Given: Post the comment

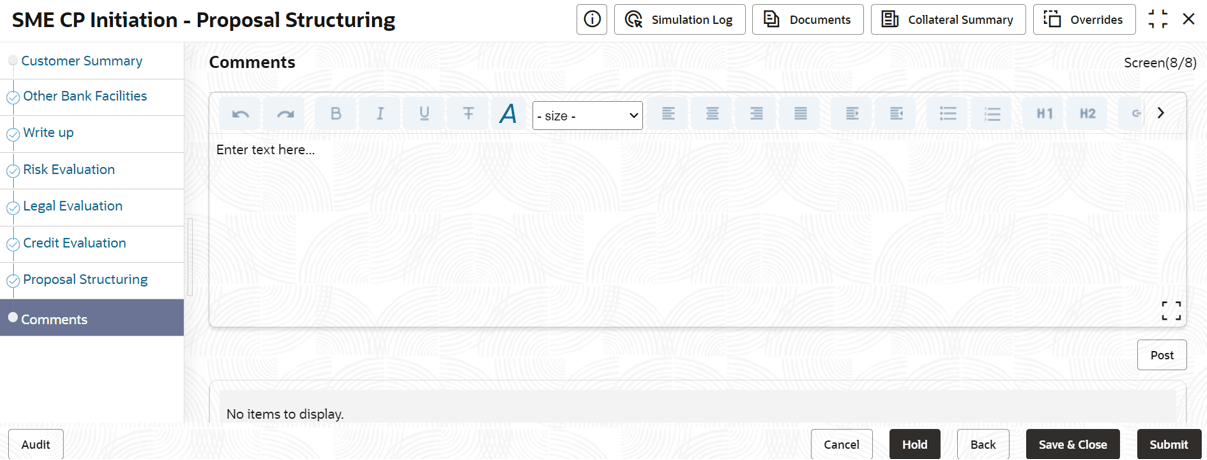Looking at the screenshot, I should [1162, 355].
